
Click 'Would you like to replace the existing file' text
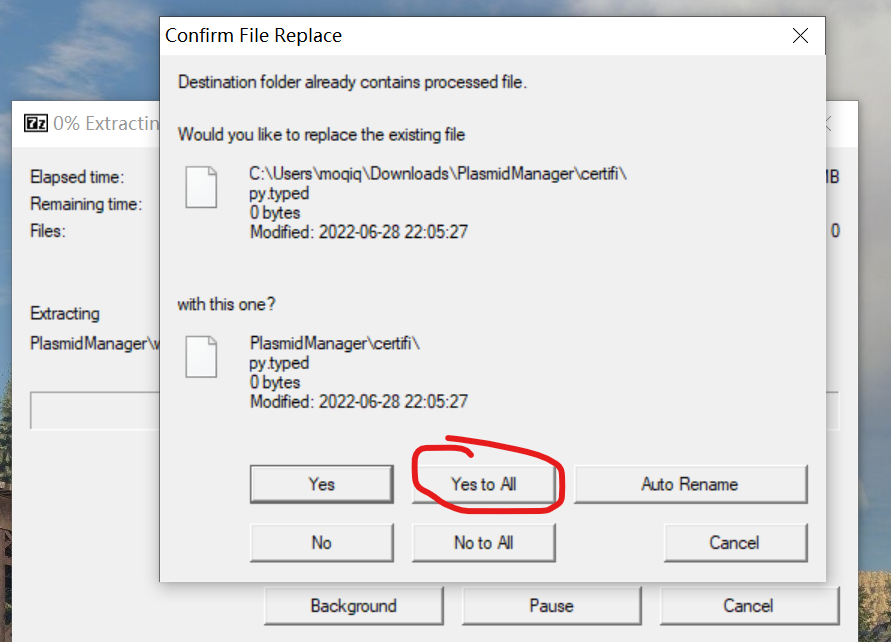tap(322, 135)
